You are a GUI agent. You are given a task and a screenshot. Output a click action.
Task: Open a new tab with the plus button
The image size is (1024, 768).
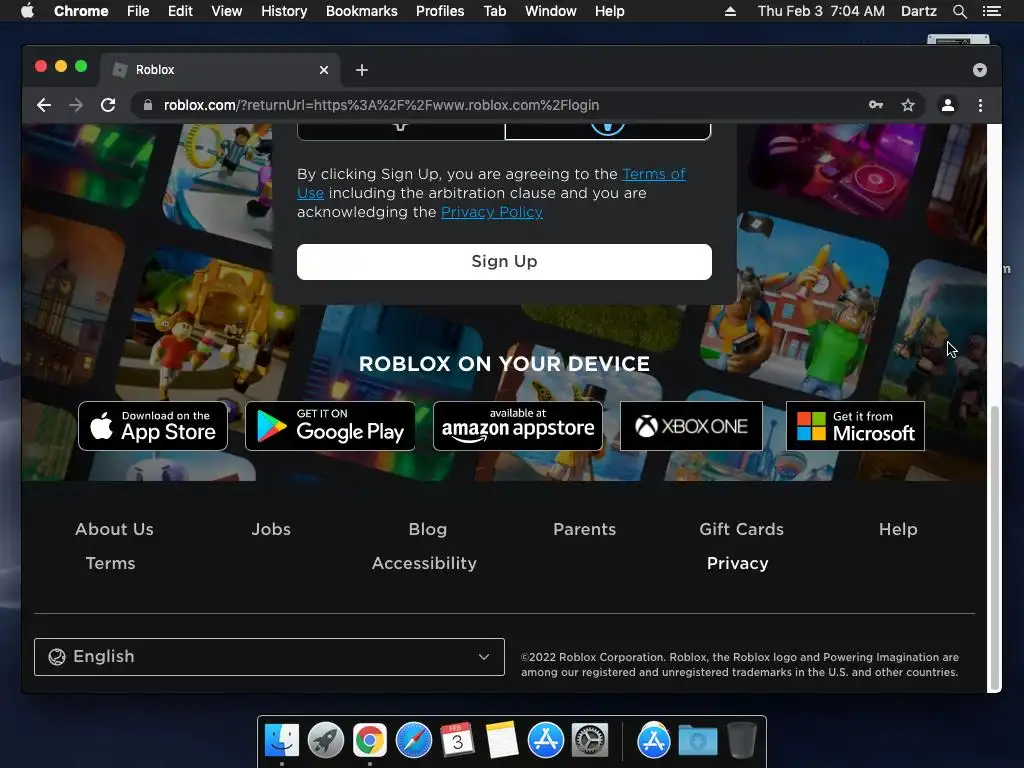[x=362, y=70]
